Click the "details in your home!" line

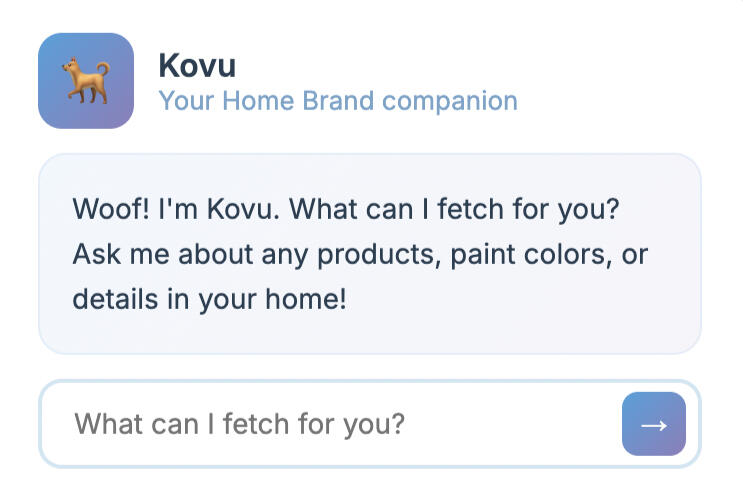tap(209, 298)
